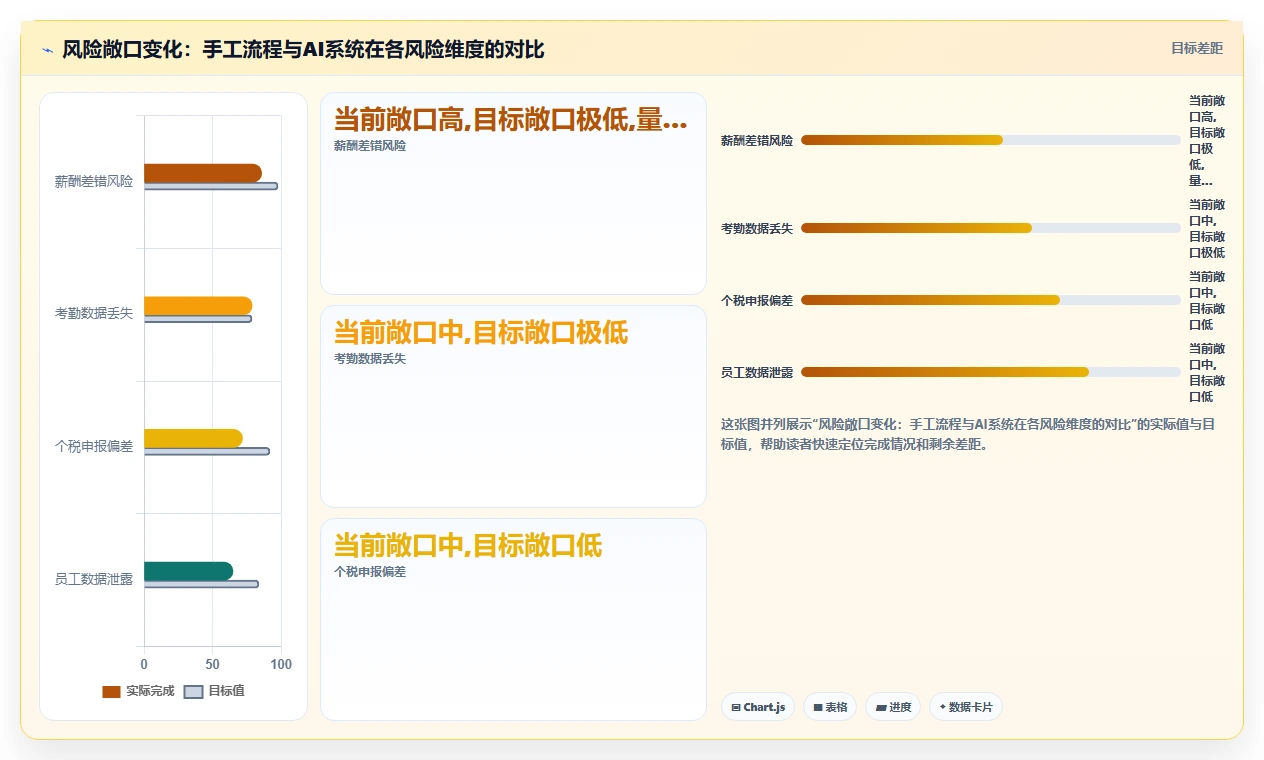Click the 薪酬差错风险 progress bar
The width and height of the screenshot is (1264, 760).
point(990,140)
